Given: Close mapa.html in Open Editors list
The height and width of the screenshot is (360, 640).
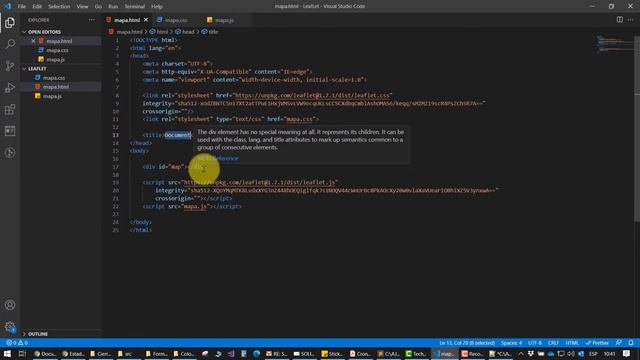Looking at the screenshot, I should tap(33, 41).
